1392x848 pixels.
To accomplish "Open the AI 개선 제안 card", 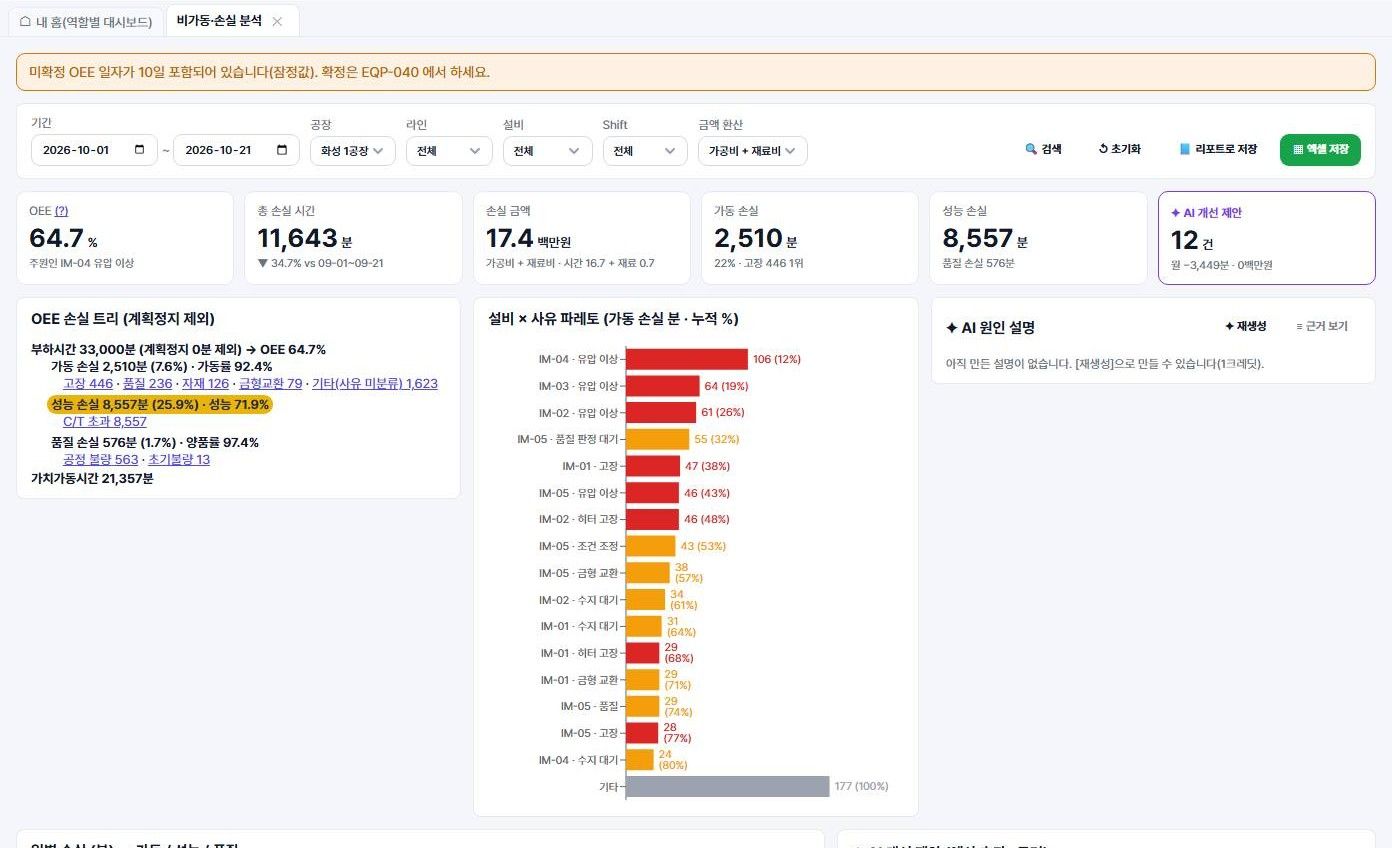I will click(x=1266, y=238).
